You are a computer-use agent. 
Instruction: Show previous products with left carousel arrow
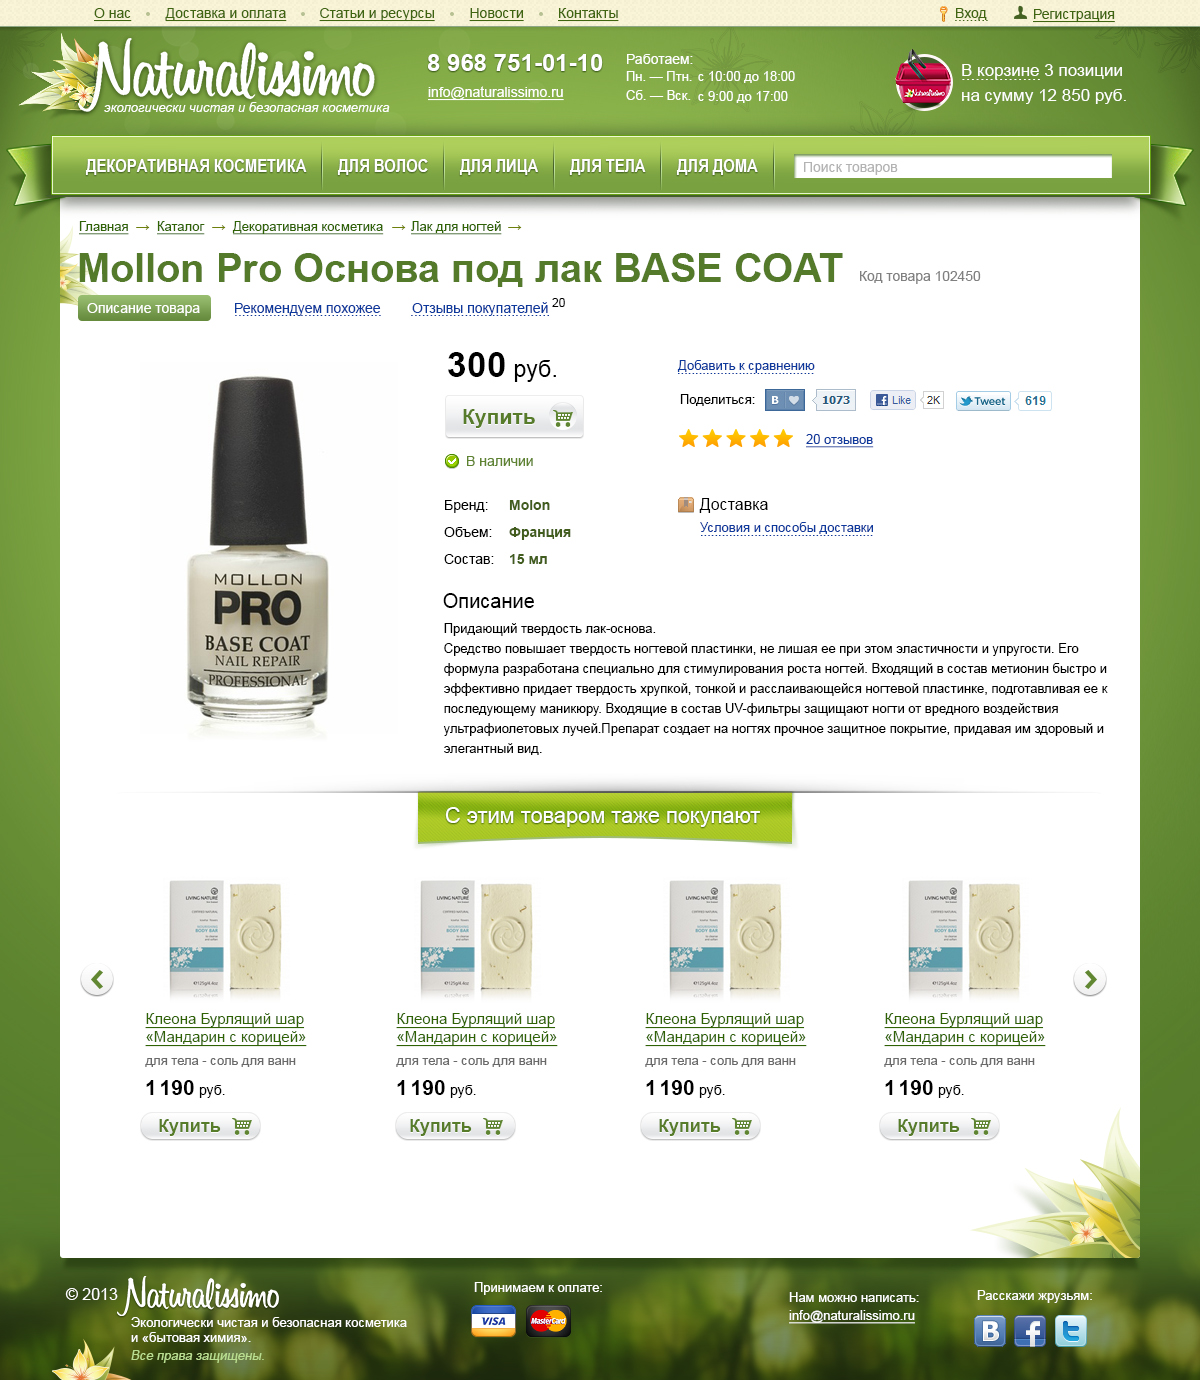97,980
